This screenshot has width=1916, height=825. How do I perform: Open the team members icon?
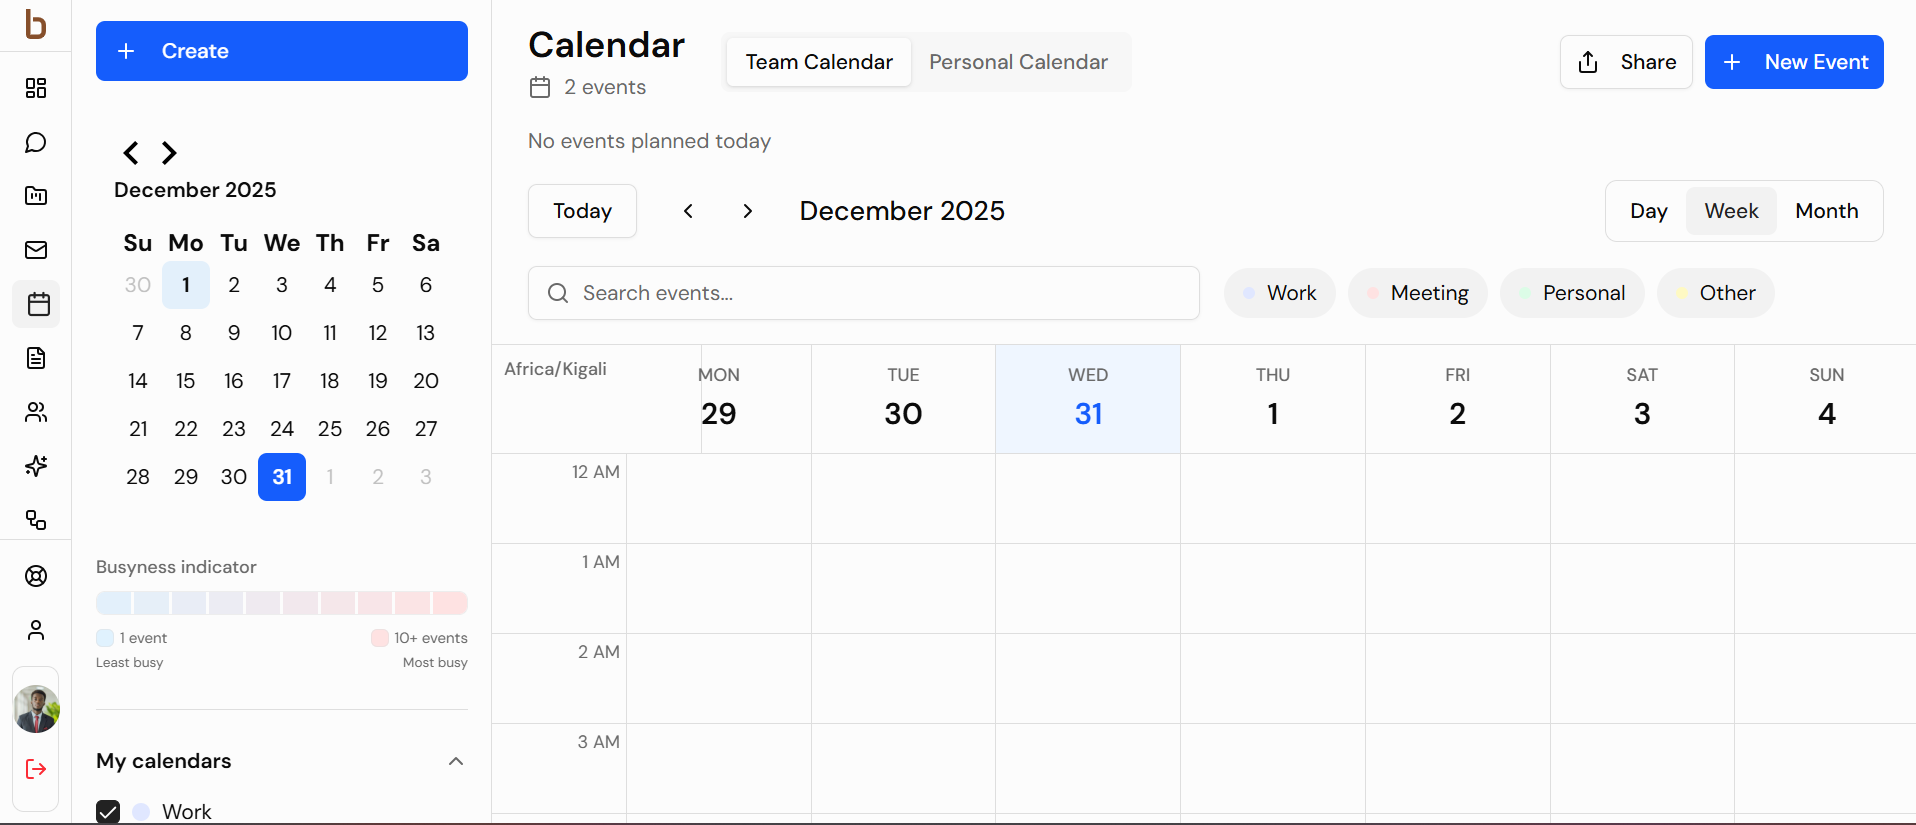[36, 412]
